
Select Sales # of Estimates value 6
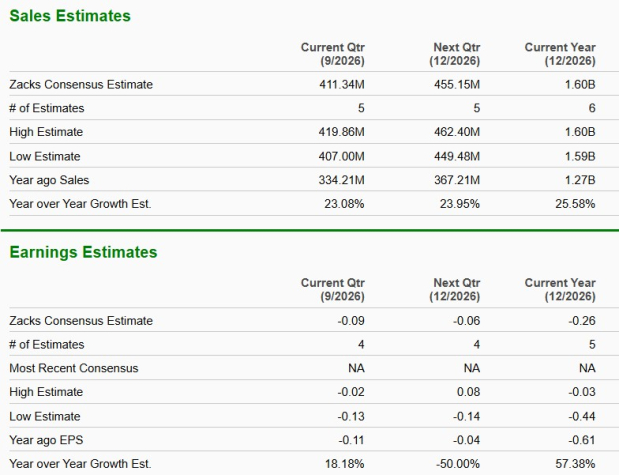(x=592, y=108)
